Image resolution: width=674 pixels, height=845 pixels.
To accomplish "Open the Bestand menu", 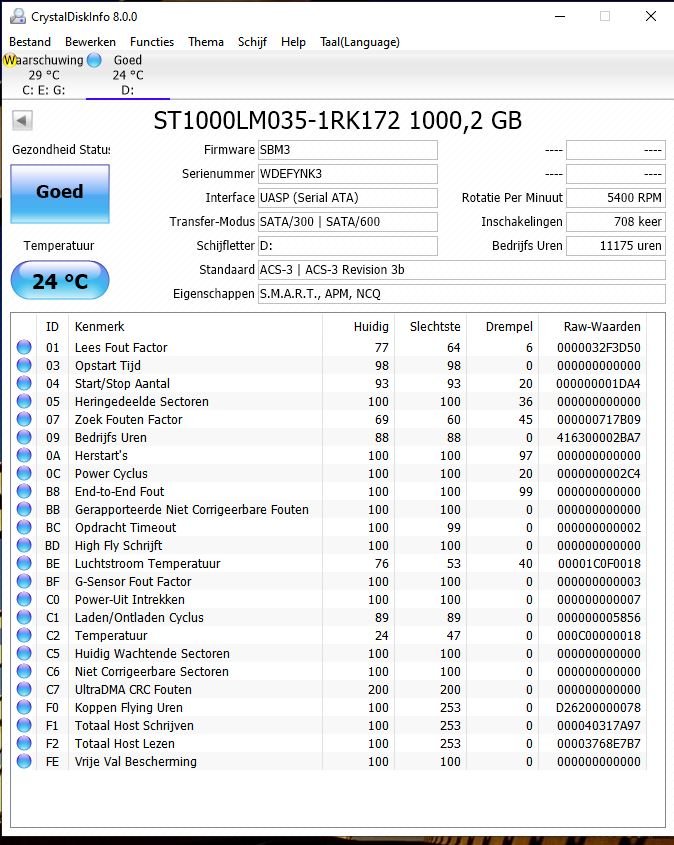I will [30, 42].
